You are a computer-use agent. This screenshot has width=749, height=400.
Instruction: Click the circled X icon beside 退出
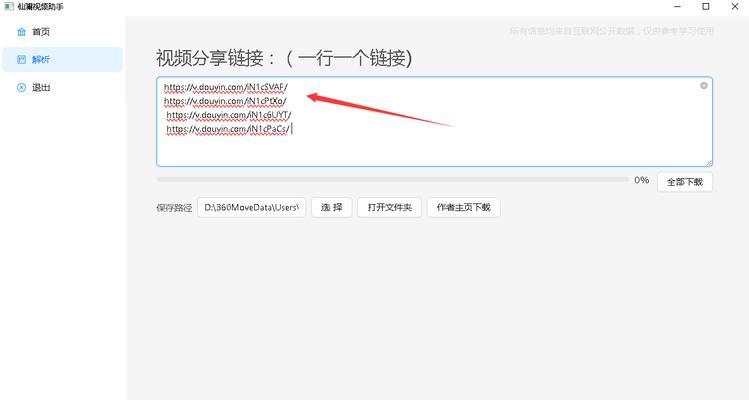point(21,87)
